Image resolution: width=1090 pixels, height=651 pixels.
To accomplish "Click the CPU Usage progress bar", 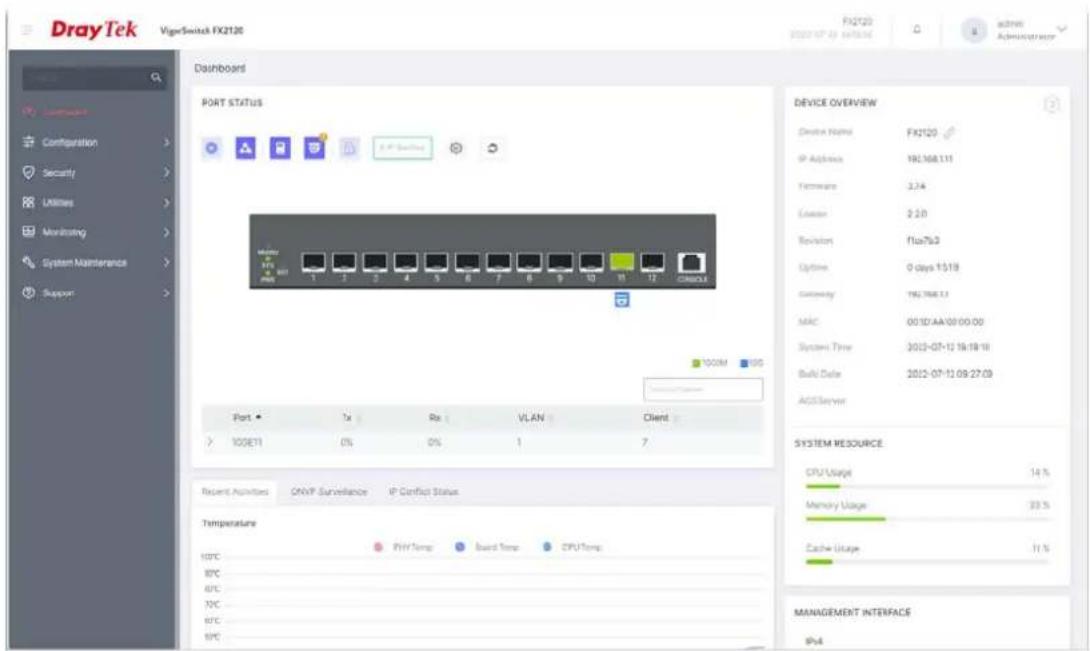I will coord(927,486).
